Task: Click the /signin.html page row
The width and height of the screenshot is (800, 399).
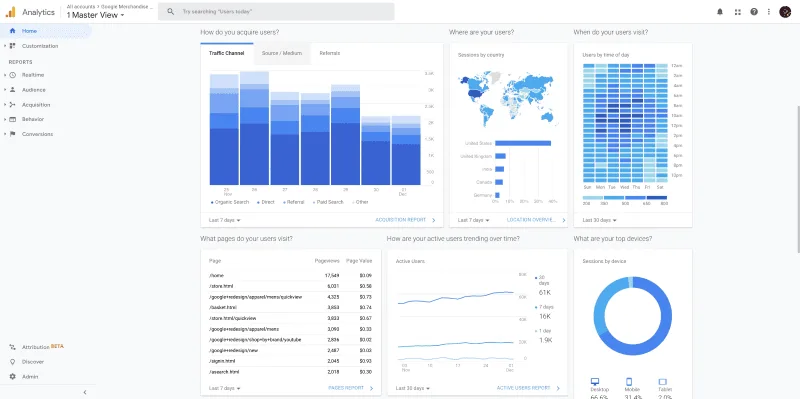Action: point(290,361)
